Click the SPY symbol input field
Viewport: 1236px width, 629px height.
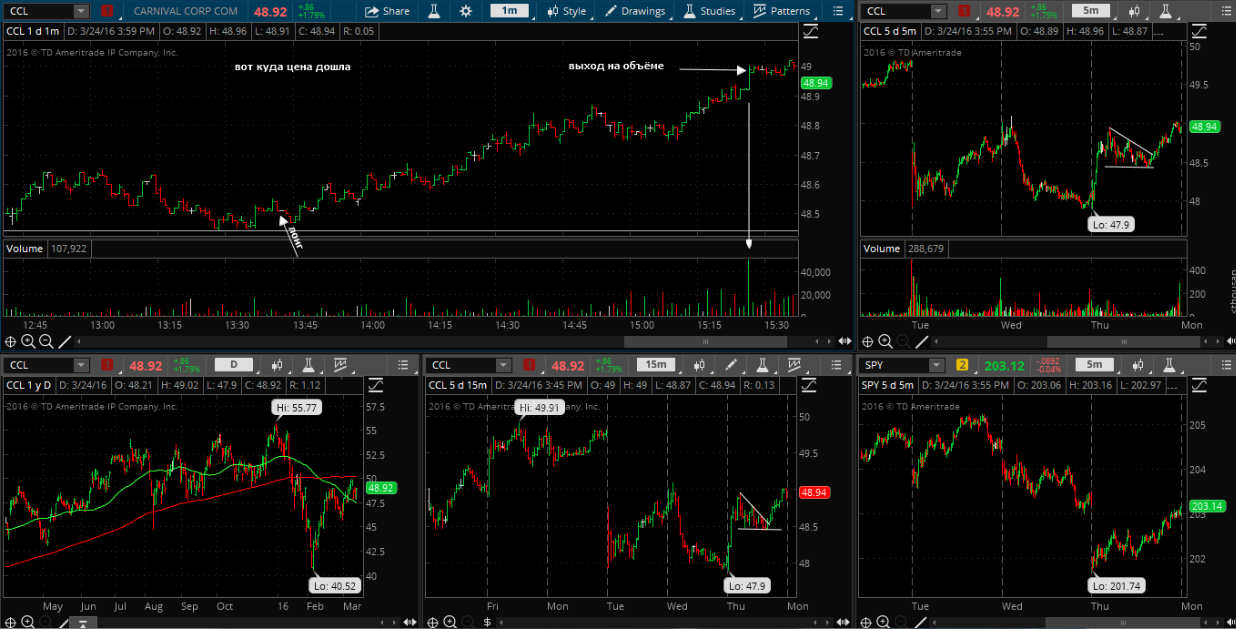click(896, 365)
